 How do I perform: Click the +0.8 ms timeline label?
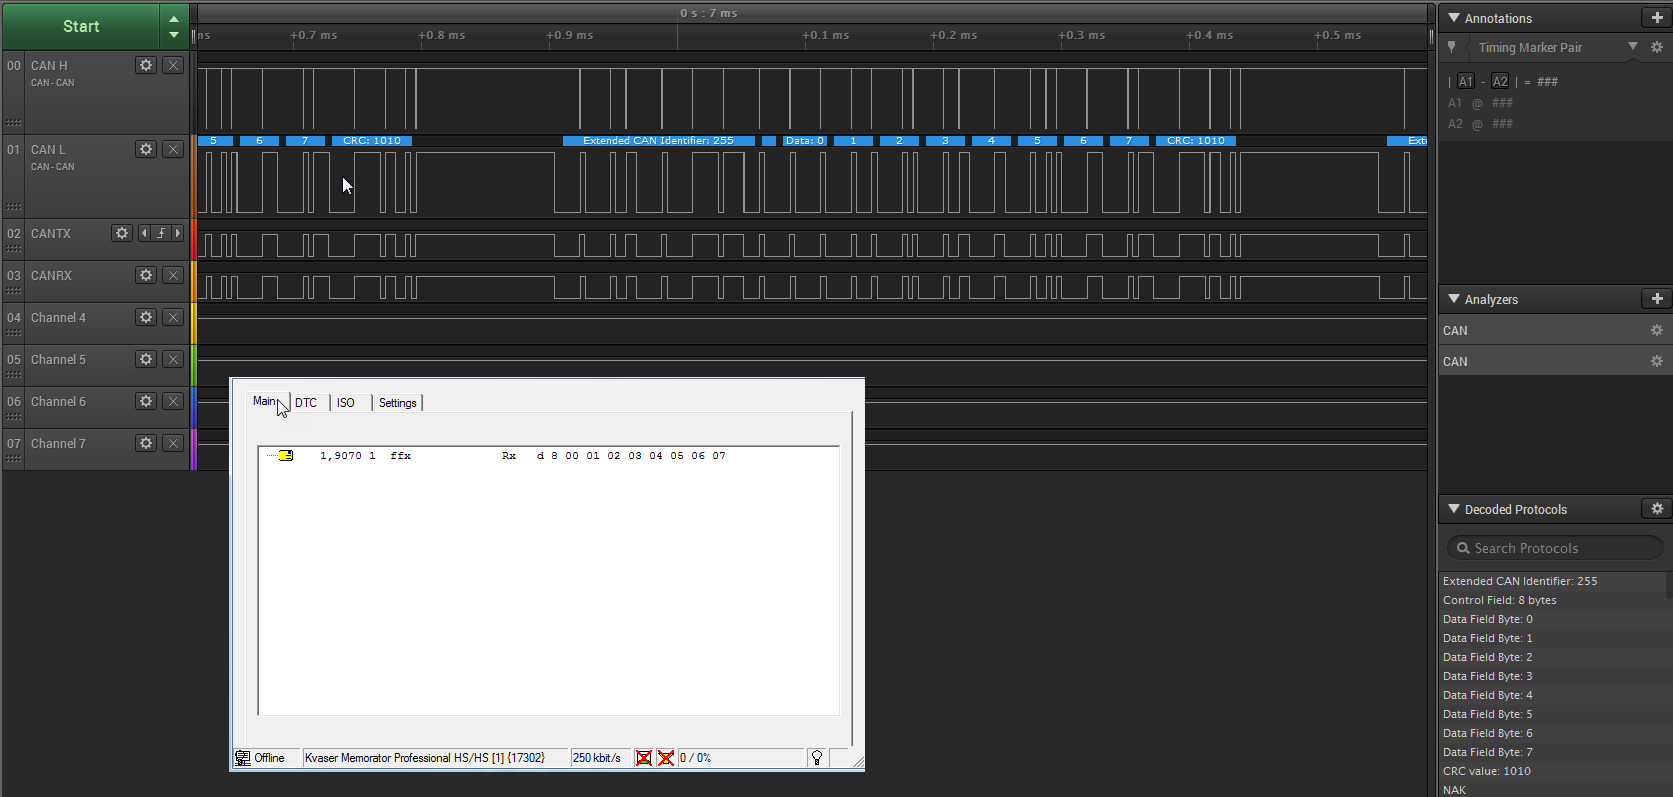pyautogui.click(x=442, y=35)
